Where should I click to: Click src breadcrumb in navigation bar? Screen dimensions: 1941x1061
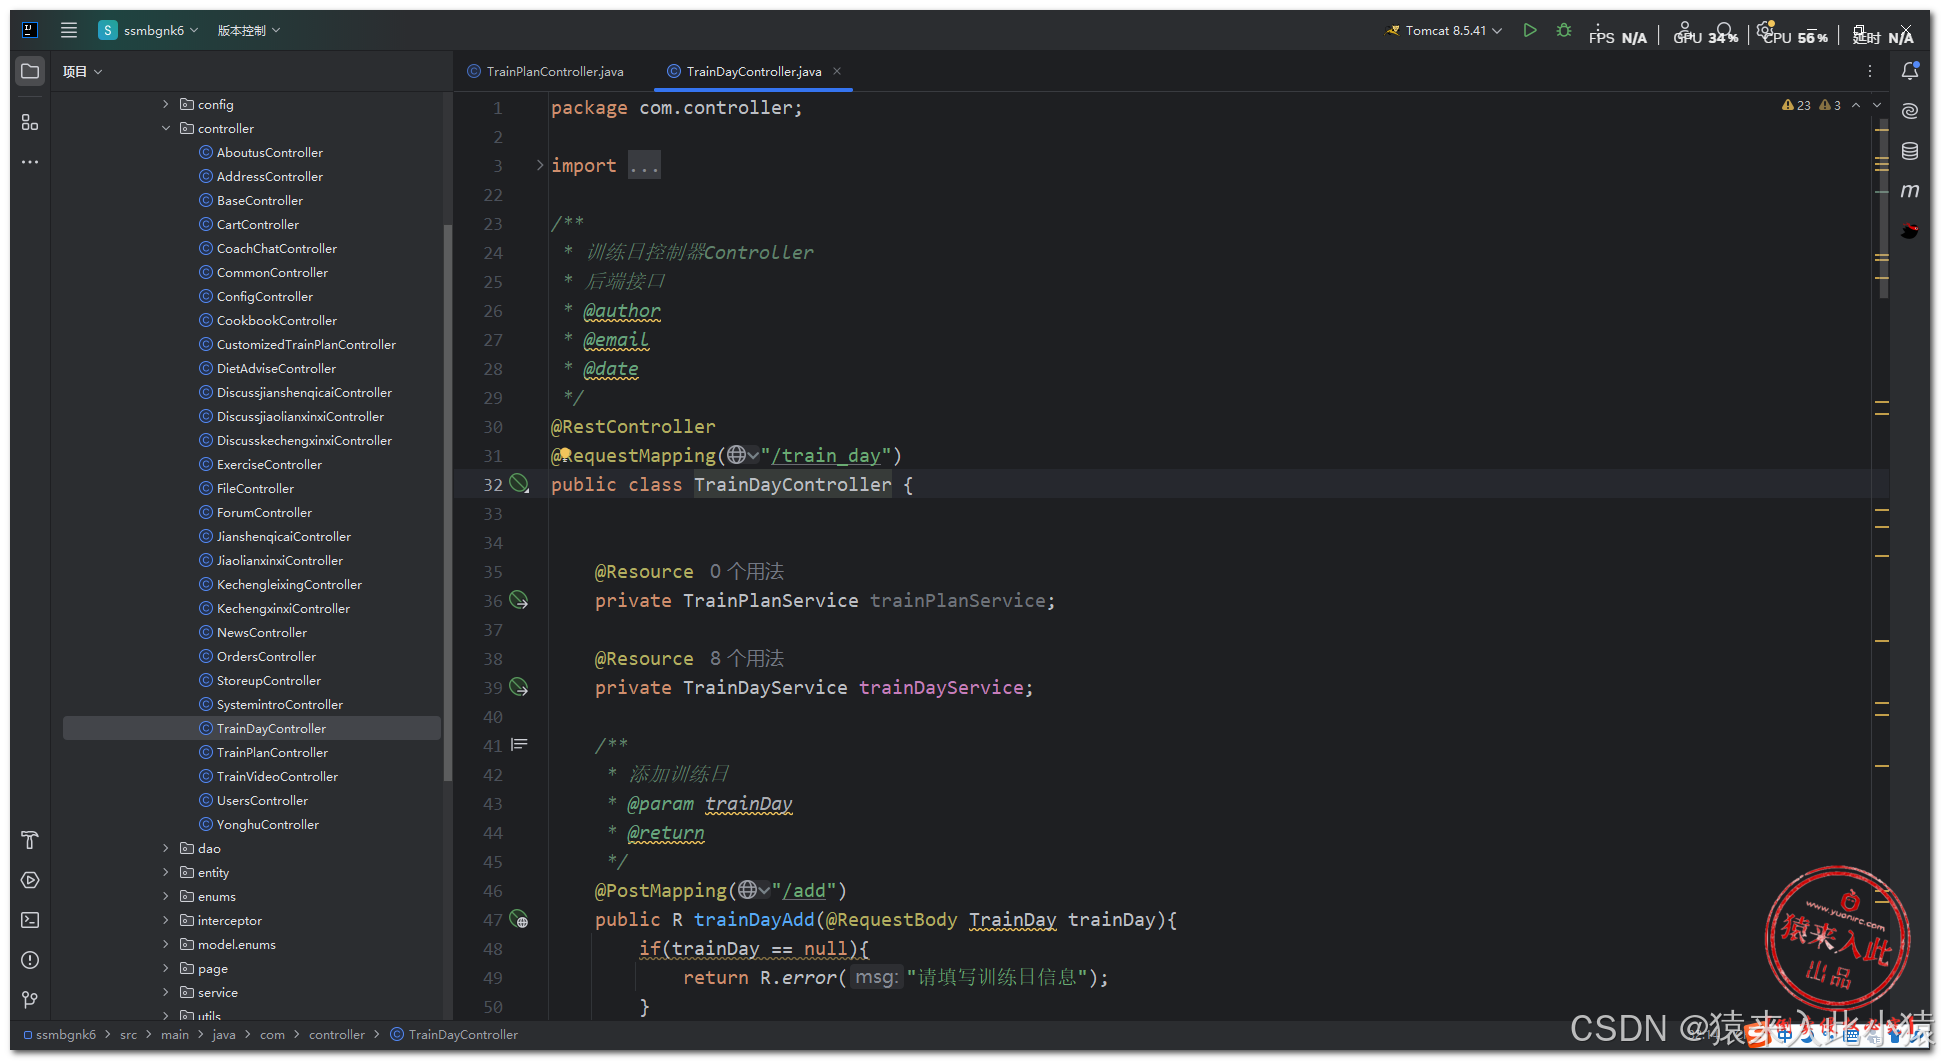(129, 1035)
